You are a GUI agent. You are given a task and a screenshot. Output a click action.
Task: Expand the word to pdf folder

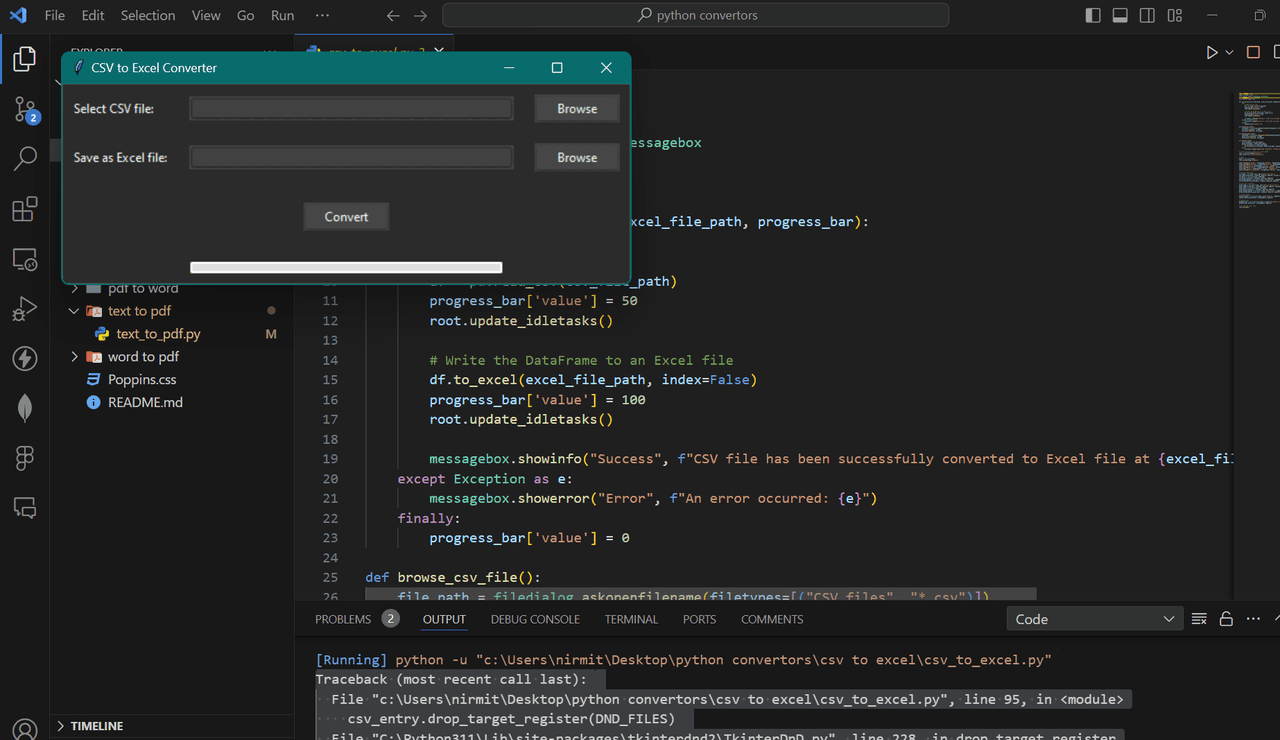(75, 357)
